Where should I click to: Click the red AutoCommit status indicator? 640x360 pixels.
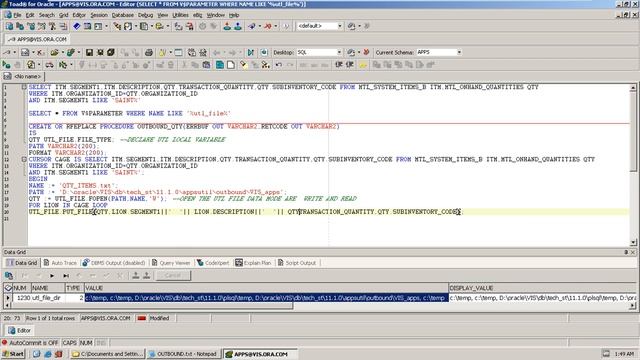click(4, 343)
